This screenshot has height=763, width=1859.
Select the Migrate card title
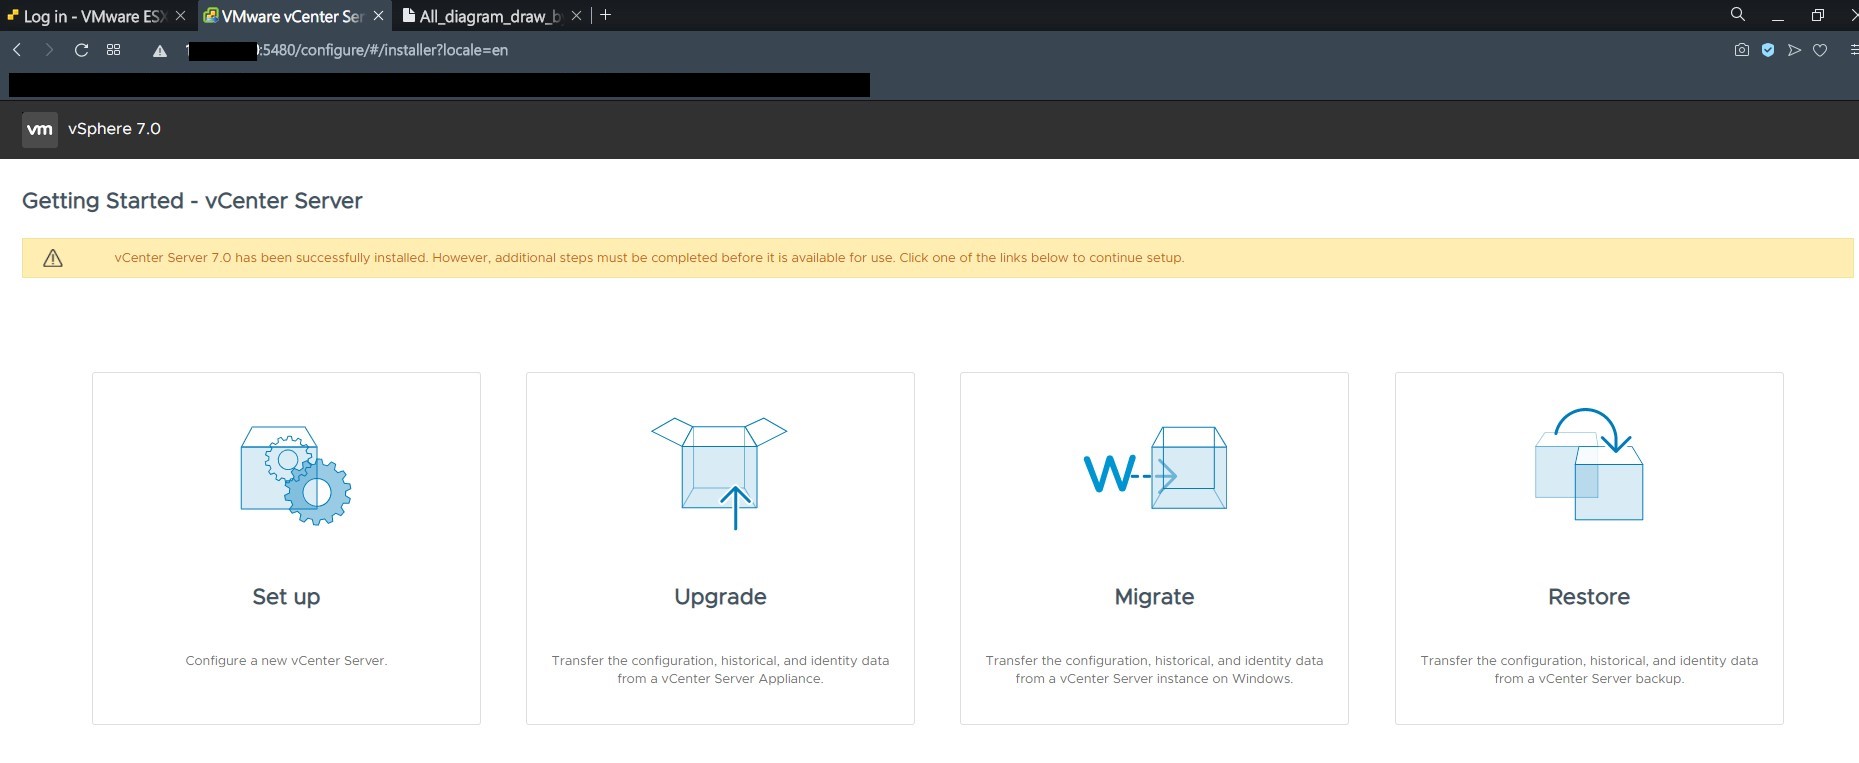tap(1154, 597)
